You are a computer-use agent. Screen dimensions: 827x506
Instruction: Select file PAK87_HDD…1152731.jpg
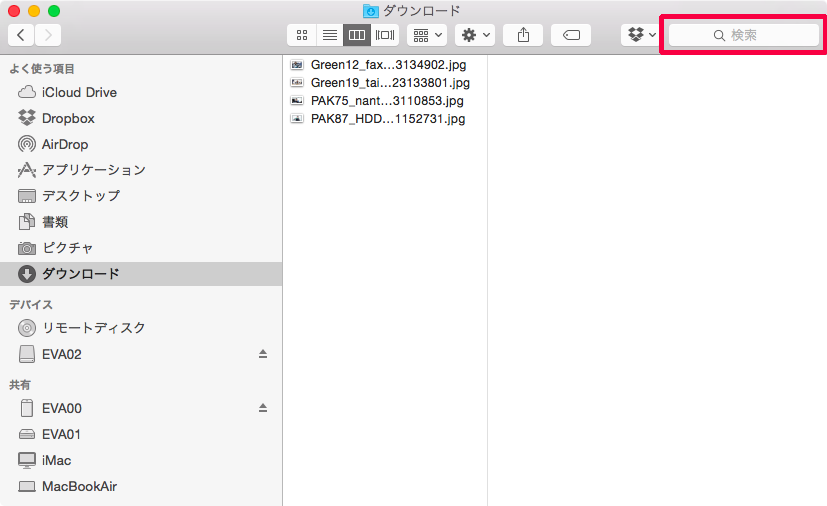pos(384,119)
